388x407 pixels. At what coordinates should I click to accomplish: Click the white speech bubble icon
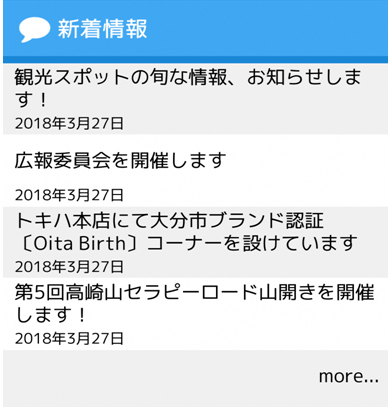click(34, 29)
